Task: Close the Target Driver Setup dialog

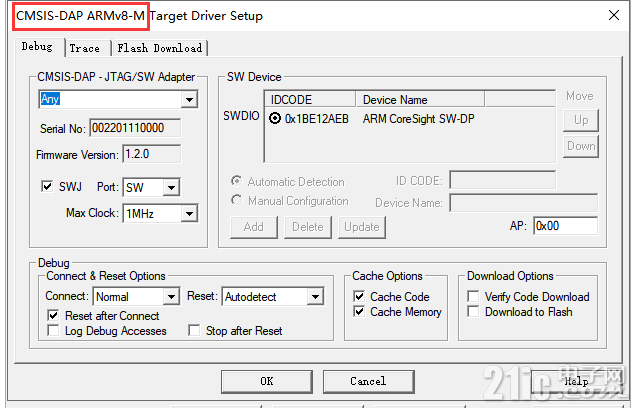Action: 614,15
